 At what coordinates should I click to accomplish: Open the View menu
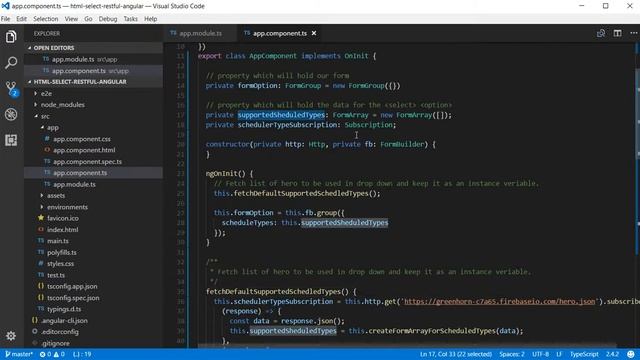71,19
